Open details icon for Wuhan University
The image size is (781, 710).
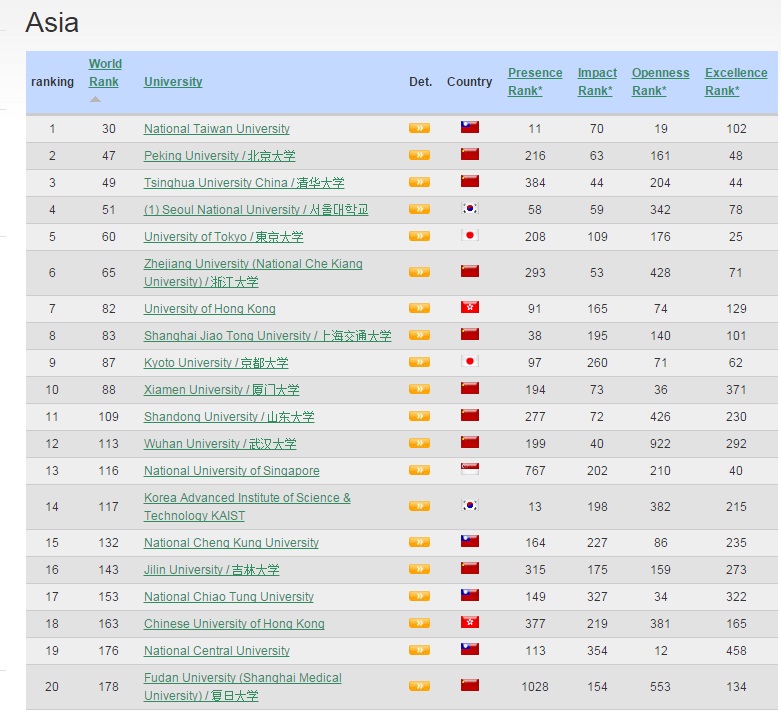click(419, 442)
